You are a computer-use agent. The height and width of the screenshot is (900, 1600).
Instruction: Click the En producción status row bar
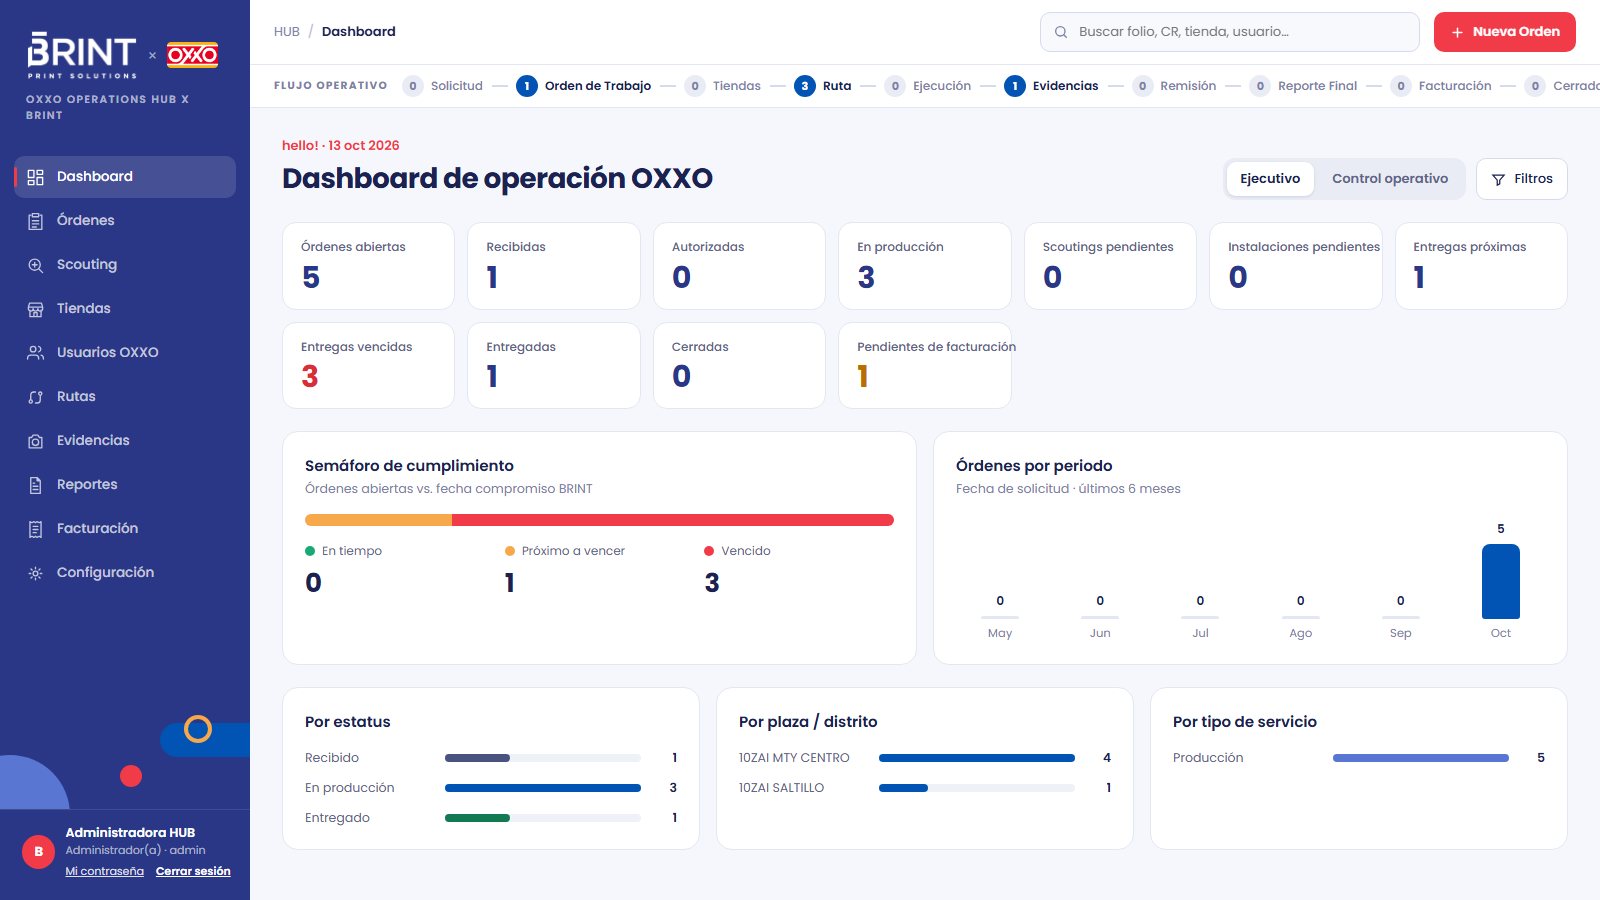(x=543, y=788)
